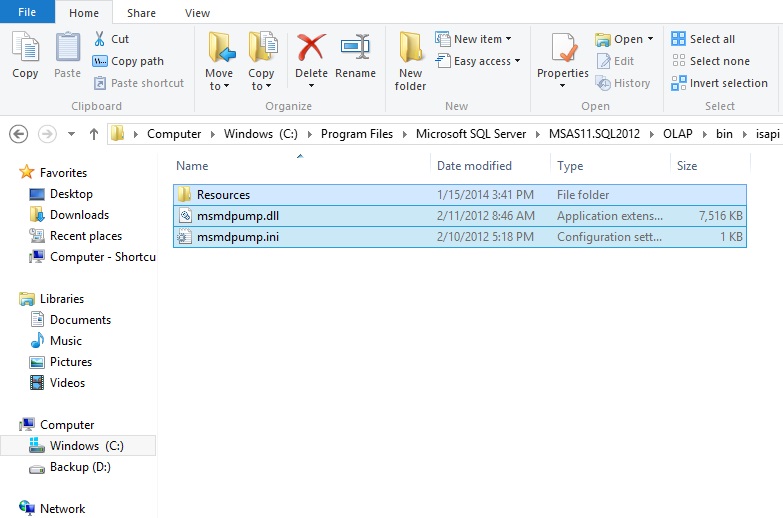The width and height of the screenshot is (783, 518).
Task: Switch to the View ribbon tab
Action: tap(197, 13)
